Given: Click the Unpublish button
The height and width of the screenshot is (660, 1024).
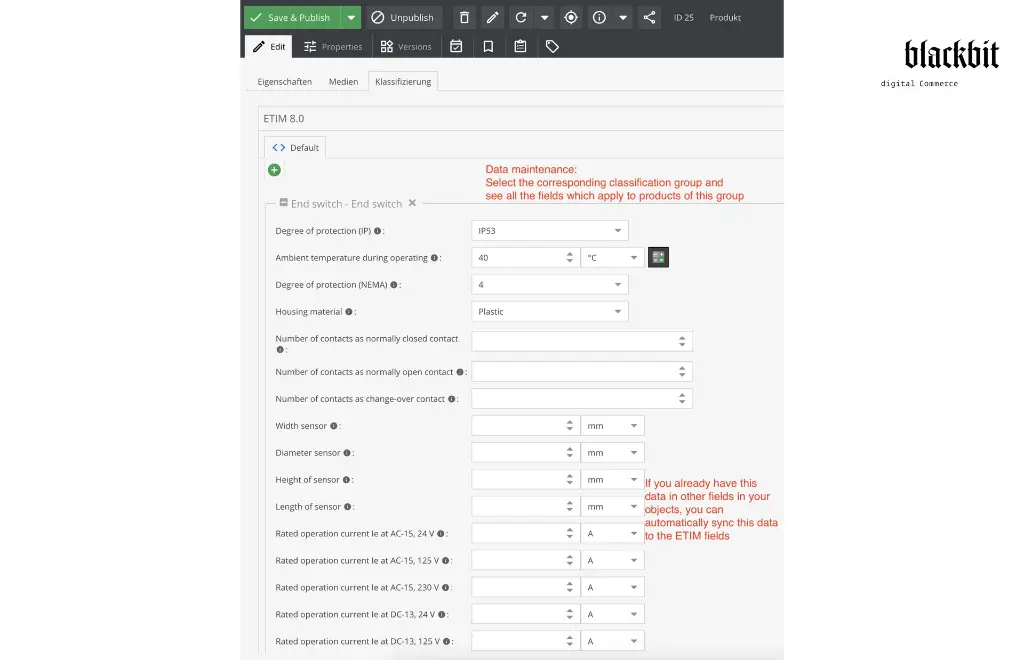Looking at the screenshot, I should 404,18.
